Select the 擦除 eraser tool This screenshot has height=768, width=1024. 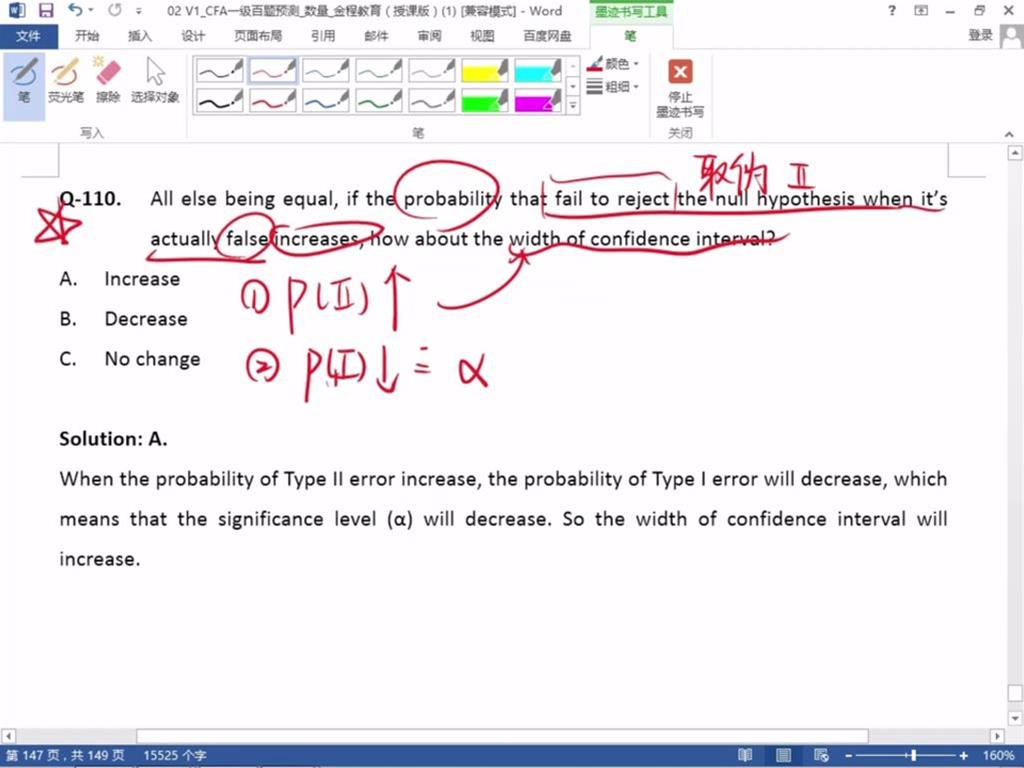(x=108, y=82)
